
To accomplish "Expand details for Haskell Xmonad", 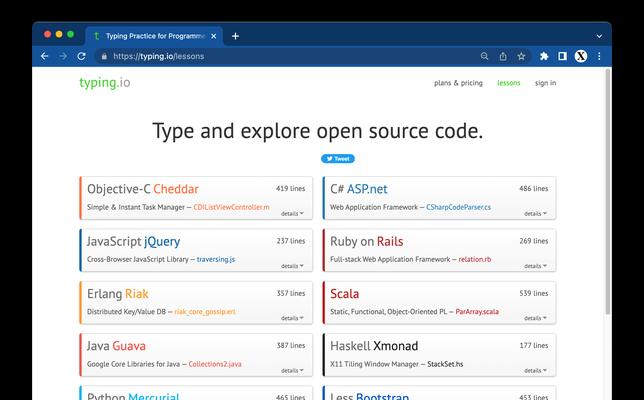I will pyautogui.click(x=535, y=370).
